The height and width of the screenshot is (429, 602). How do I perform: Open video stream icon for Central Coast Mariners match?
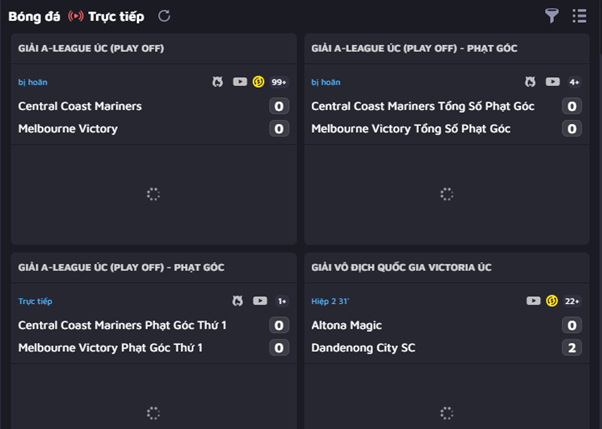[x=240, y=82]
